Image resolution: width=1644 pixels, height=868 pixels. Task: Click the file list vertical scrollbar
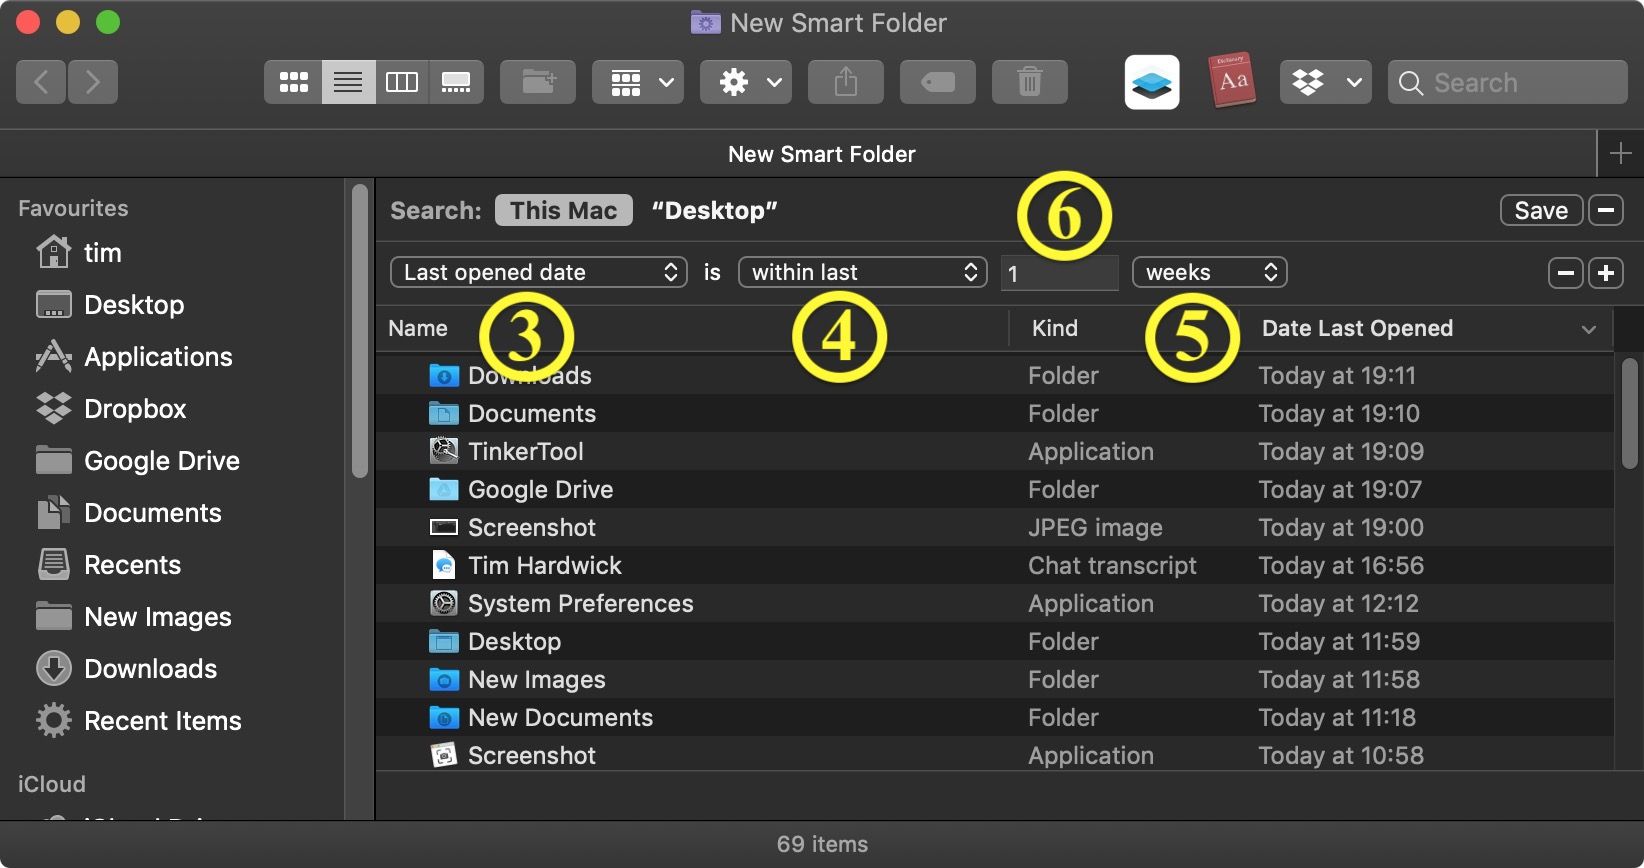pyautogui.click(x=1629, y=412)
